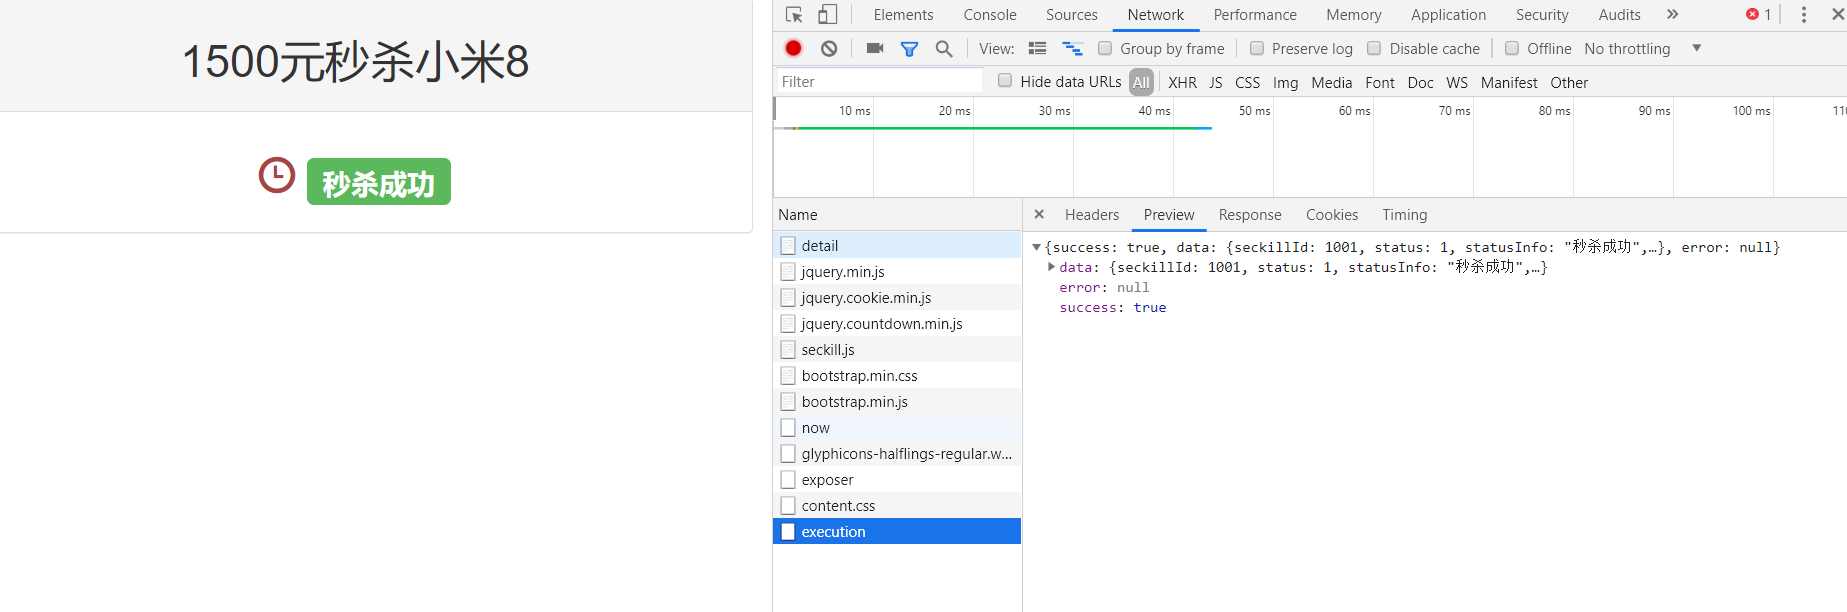Stop recording network log (red dot)

793,48
